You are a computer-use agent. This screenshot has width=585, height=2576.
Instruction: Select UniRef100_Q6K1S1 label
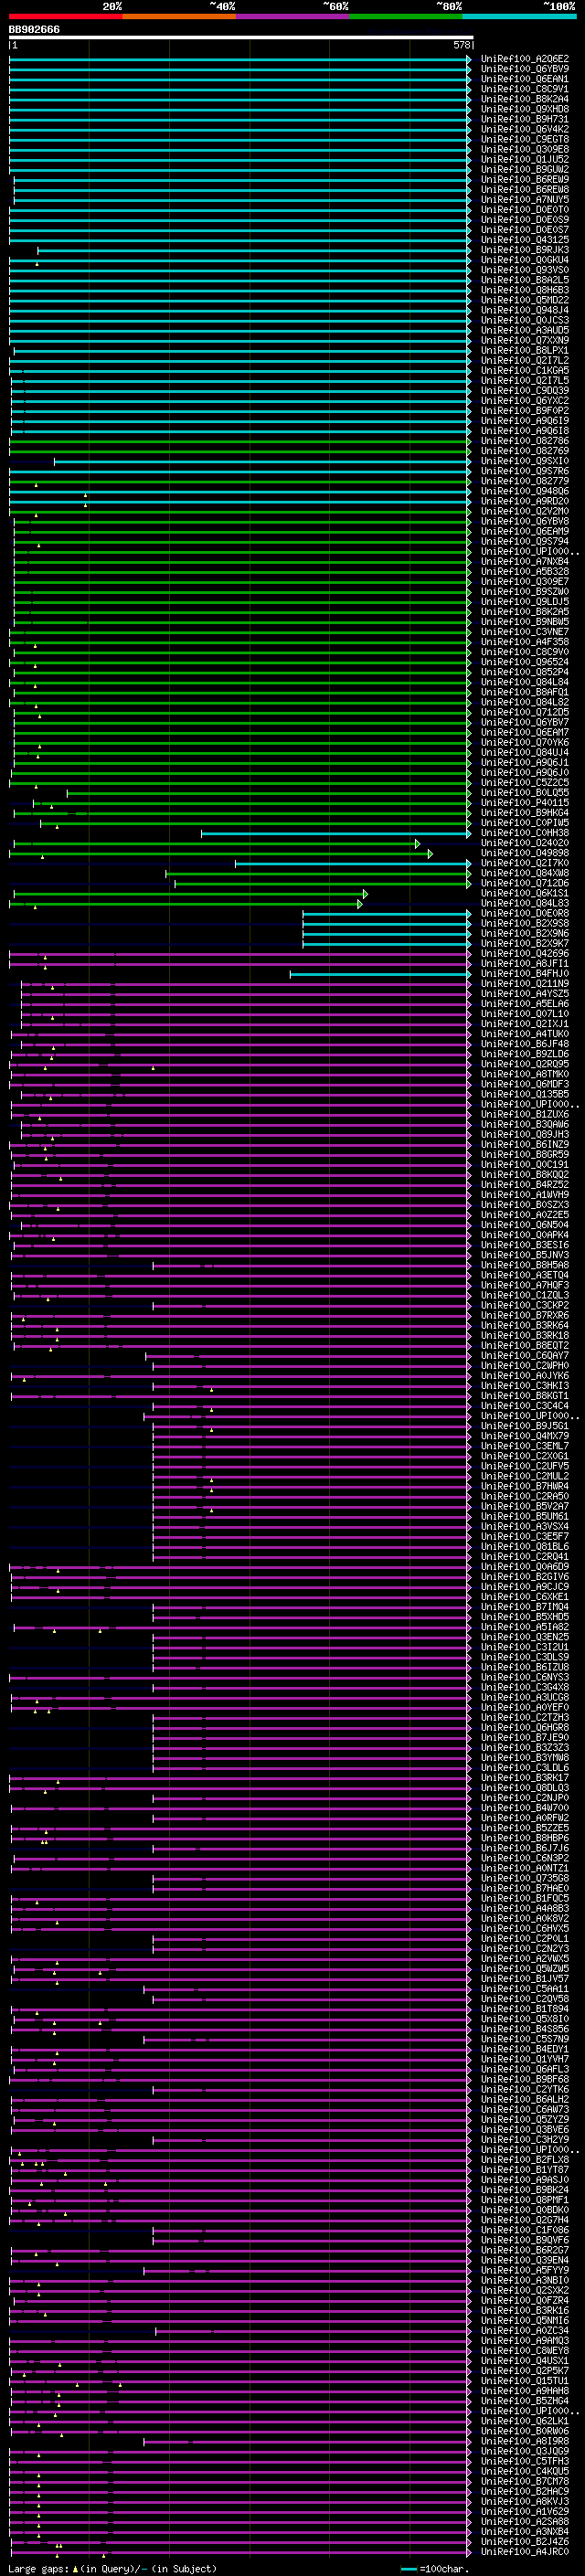[525, 894]
